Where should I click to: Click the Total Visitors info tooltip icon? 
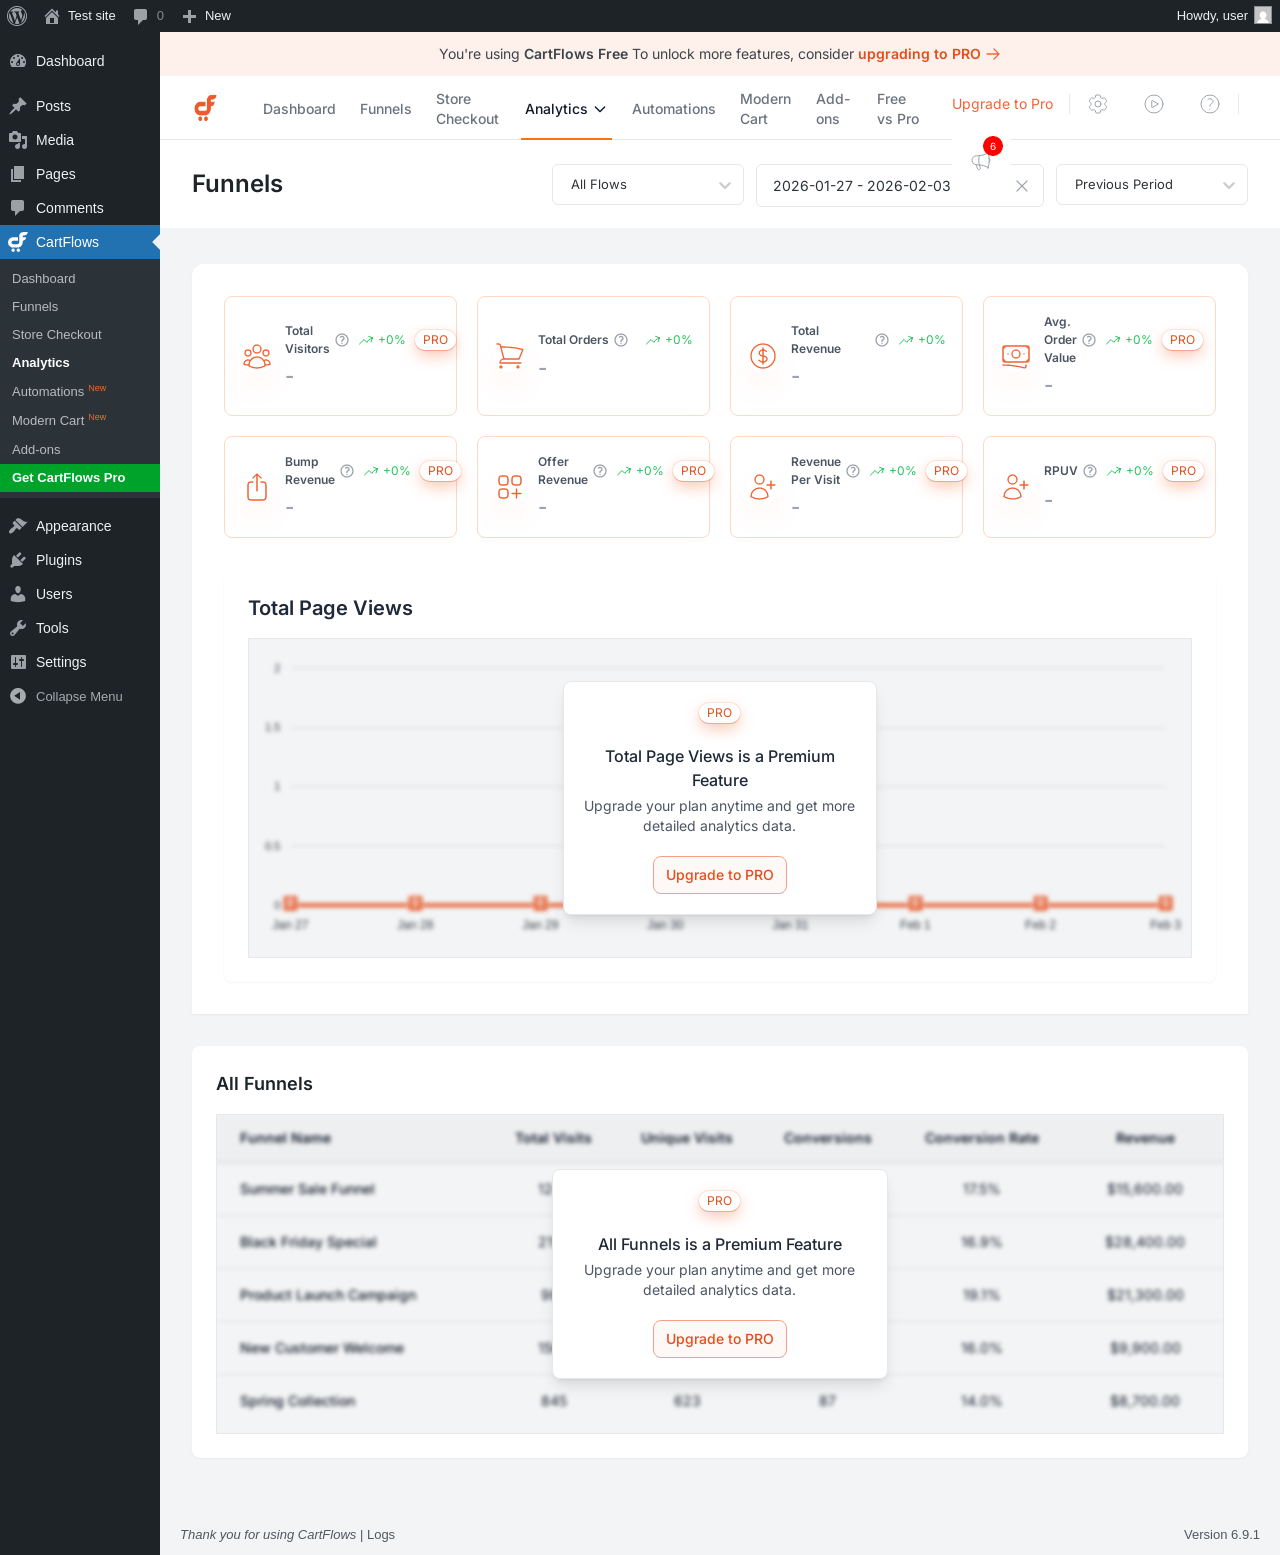click(x=342, y=340)
